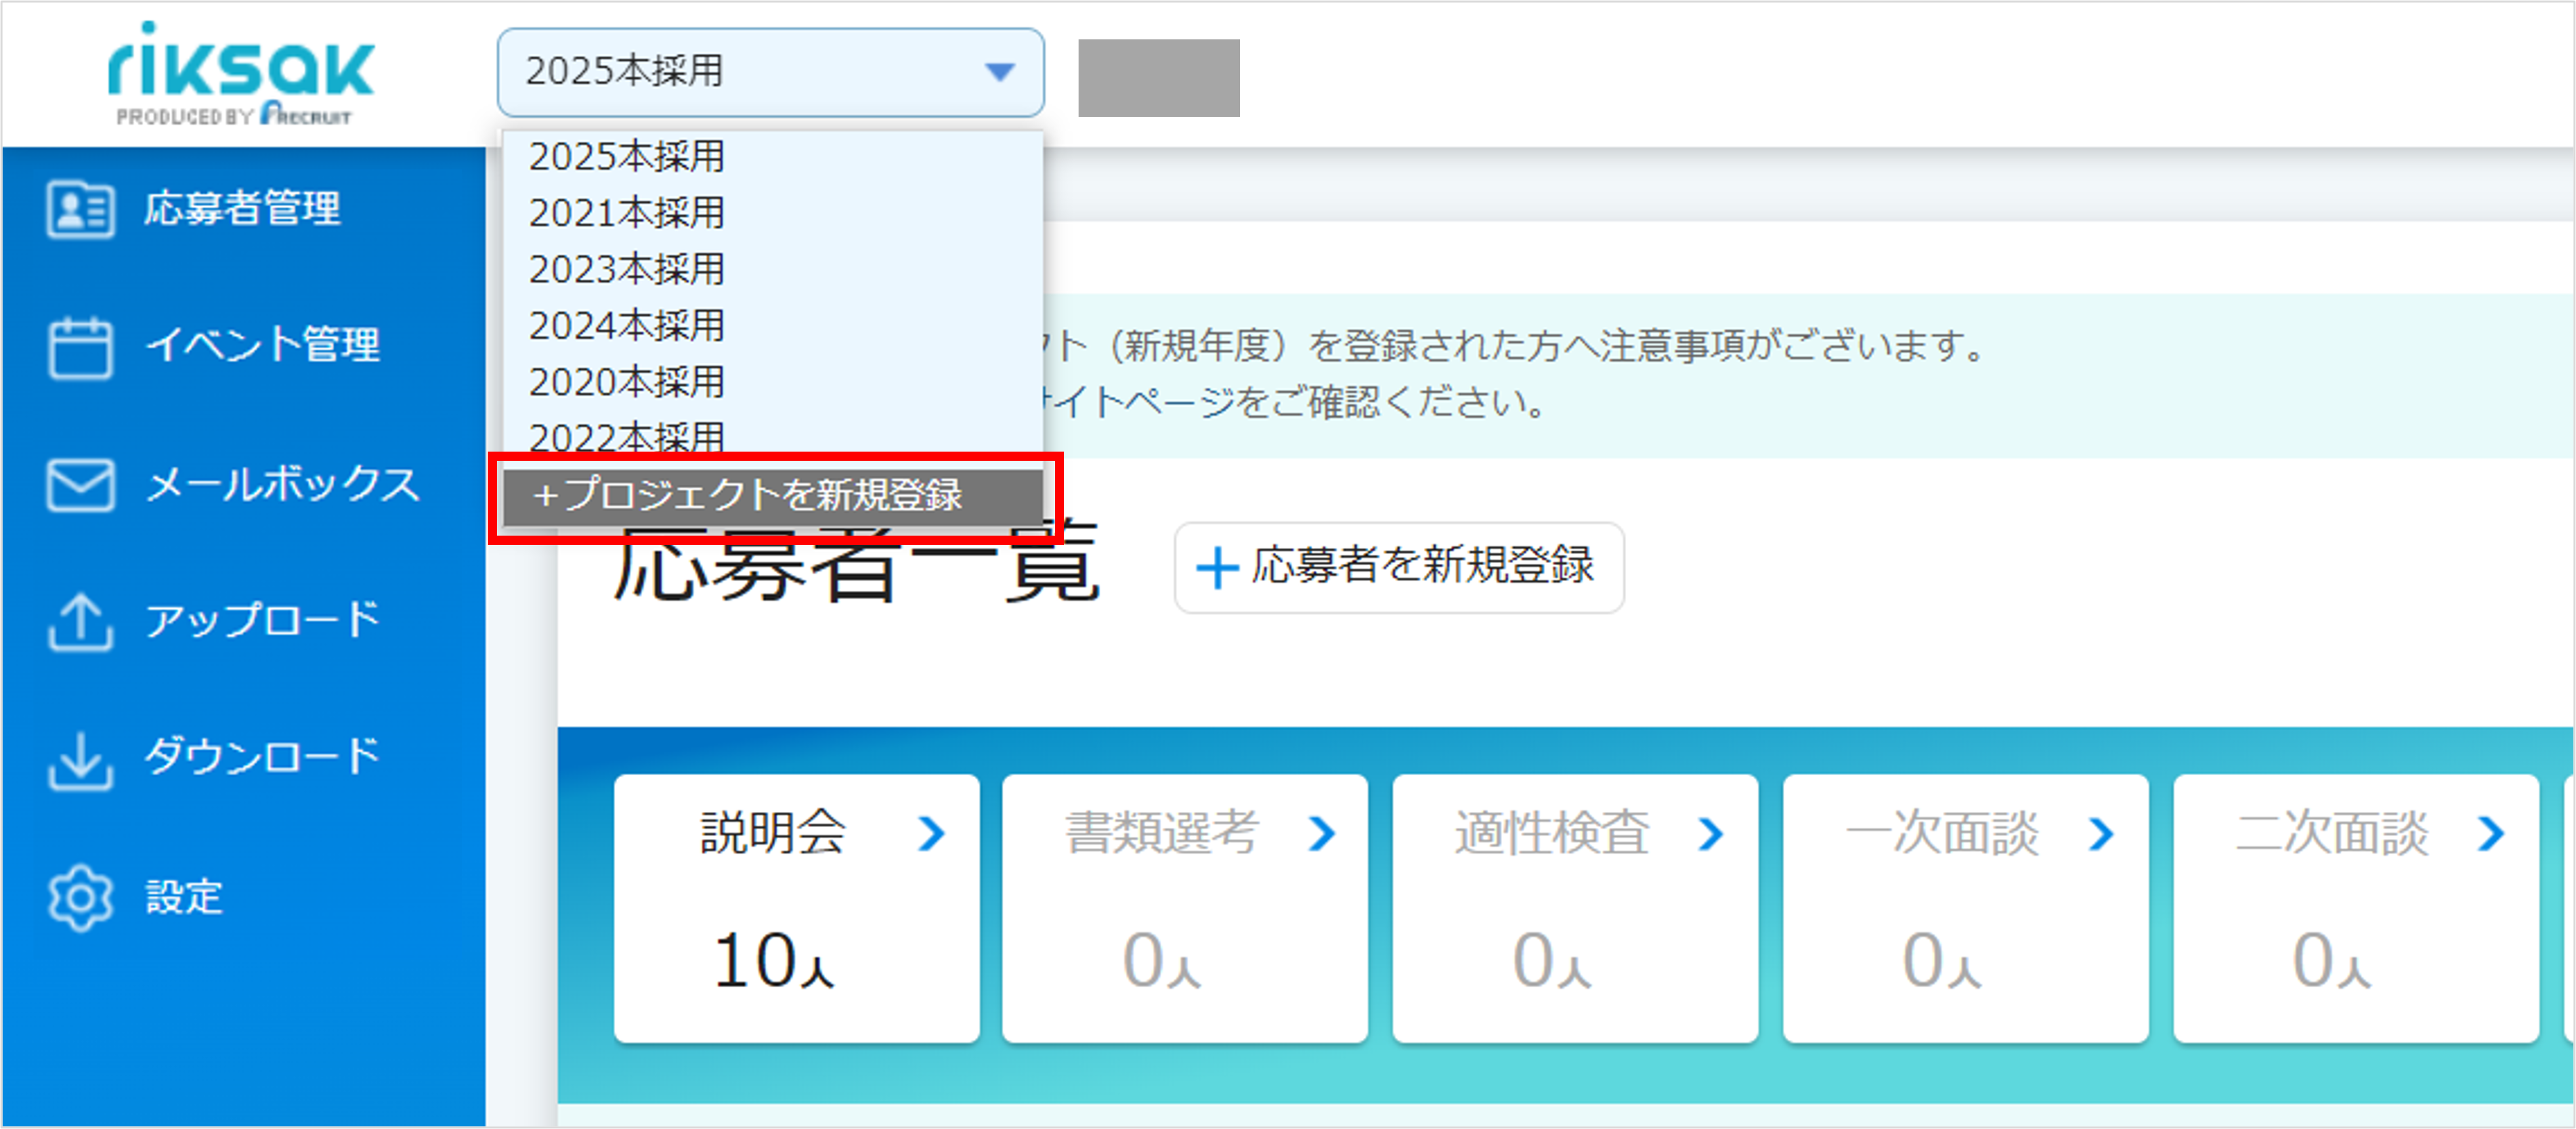Open the 二次面談 stage card
This screenshot has height=1129, width=2576.
click(x=2356, y=908)
